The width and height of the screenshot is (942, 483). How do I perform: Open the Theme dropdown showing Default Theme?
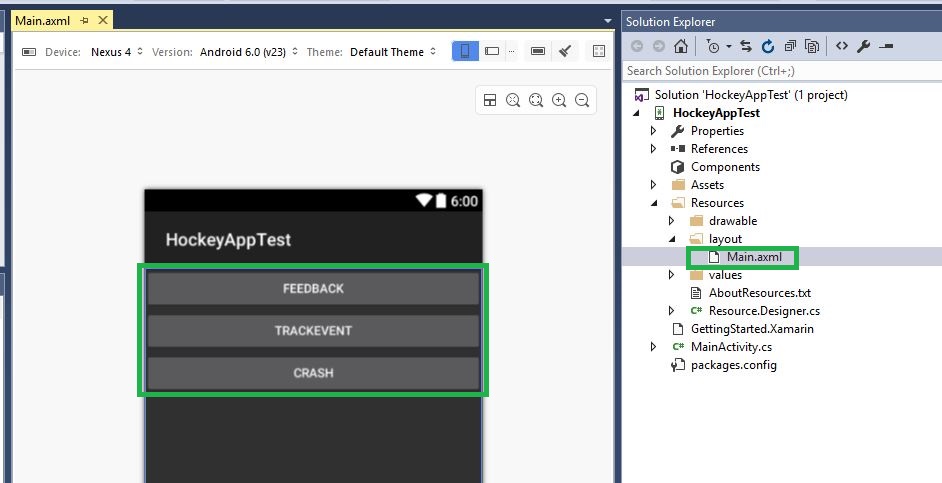(393, 52)
